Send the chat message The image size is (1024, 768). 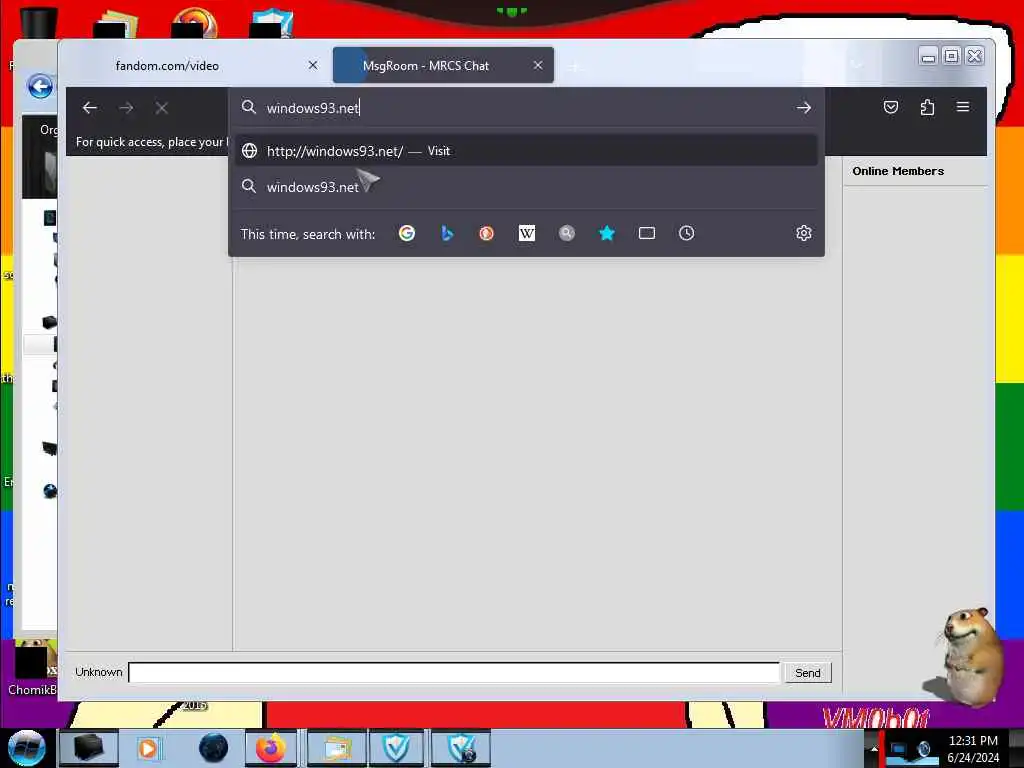[x=807, y=673]
